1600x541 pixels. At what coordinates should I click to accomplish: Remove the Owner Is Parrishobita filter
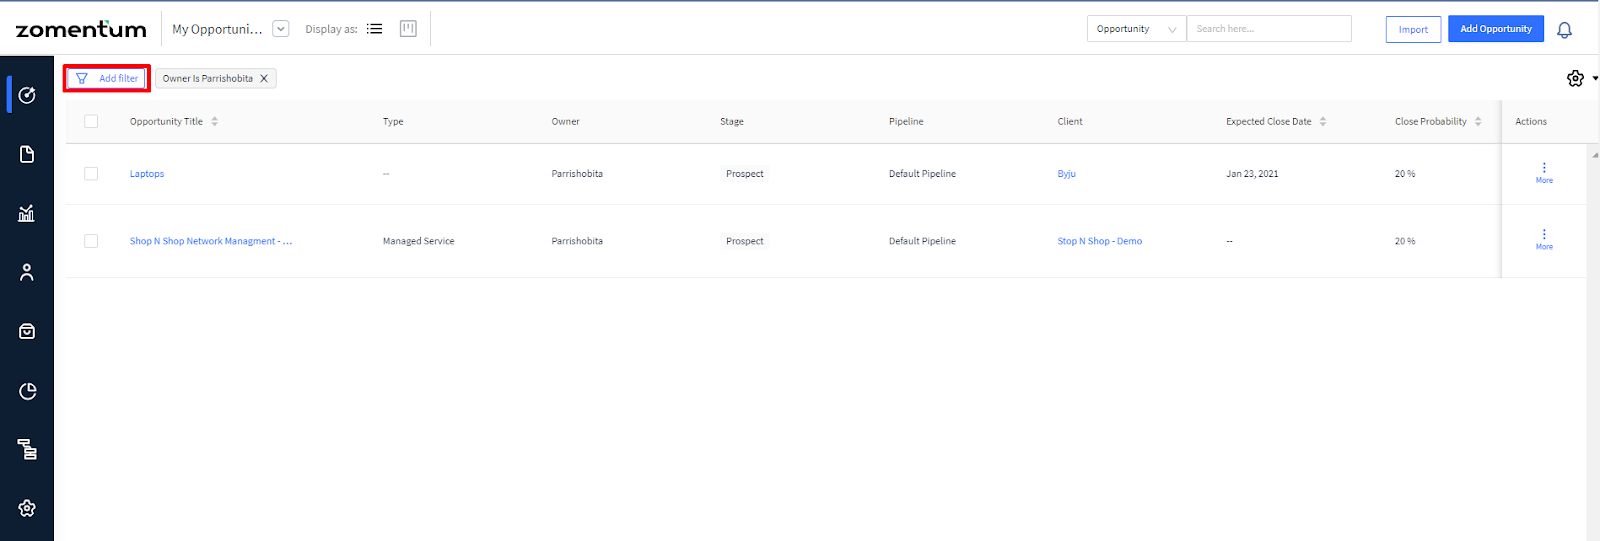(x=264, y=78)
